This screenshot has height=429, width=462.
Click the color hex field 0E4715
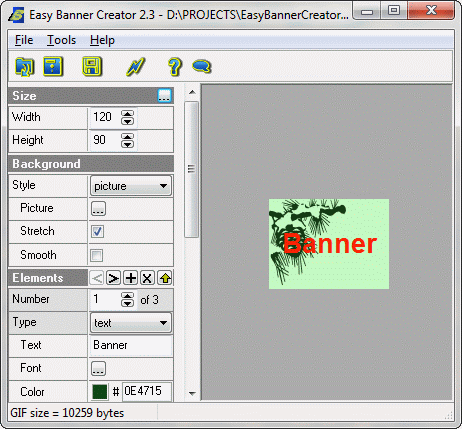click(x=147, y=391)
